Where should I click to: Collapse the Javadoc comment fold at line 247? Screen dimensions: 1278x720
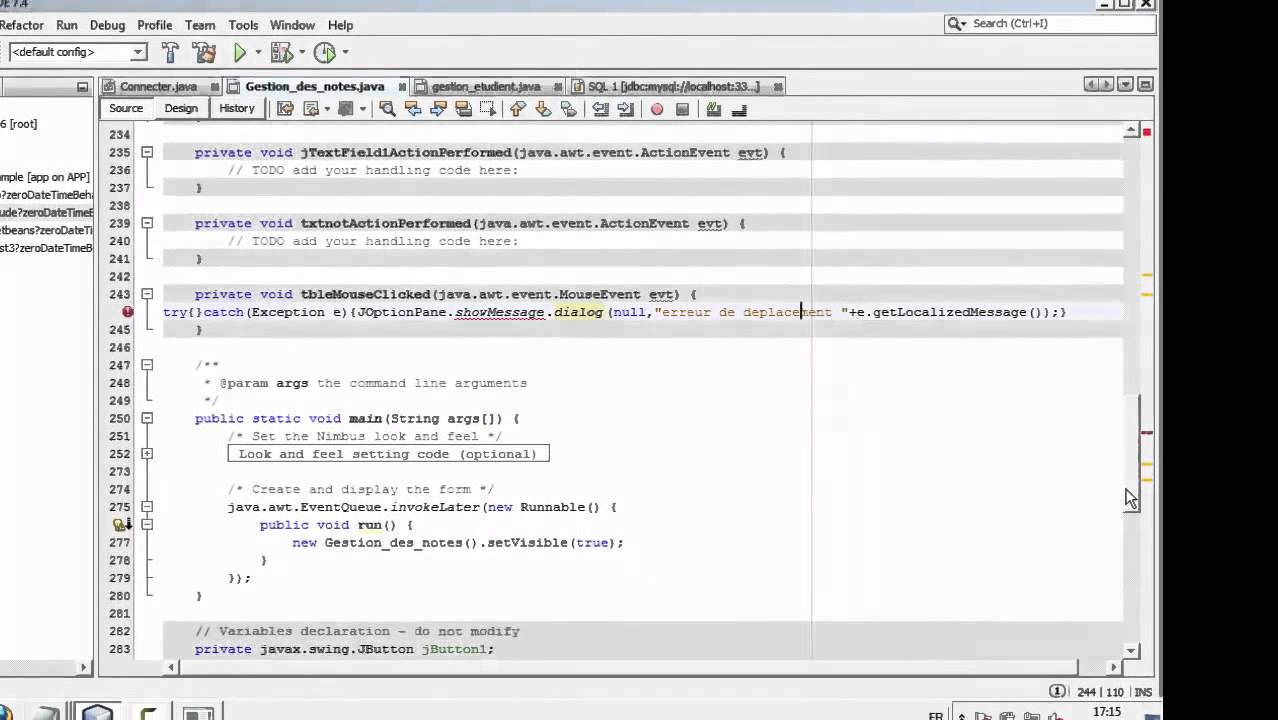coord(147,365)
